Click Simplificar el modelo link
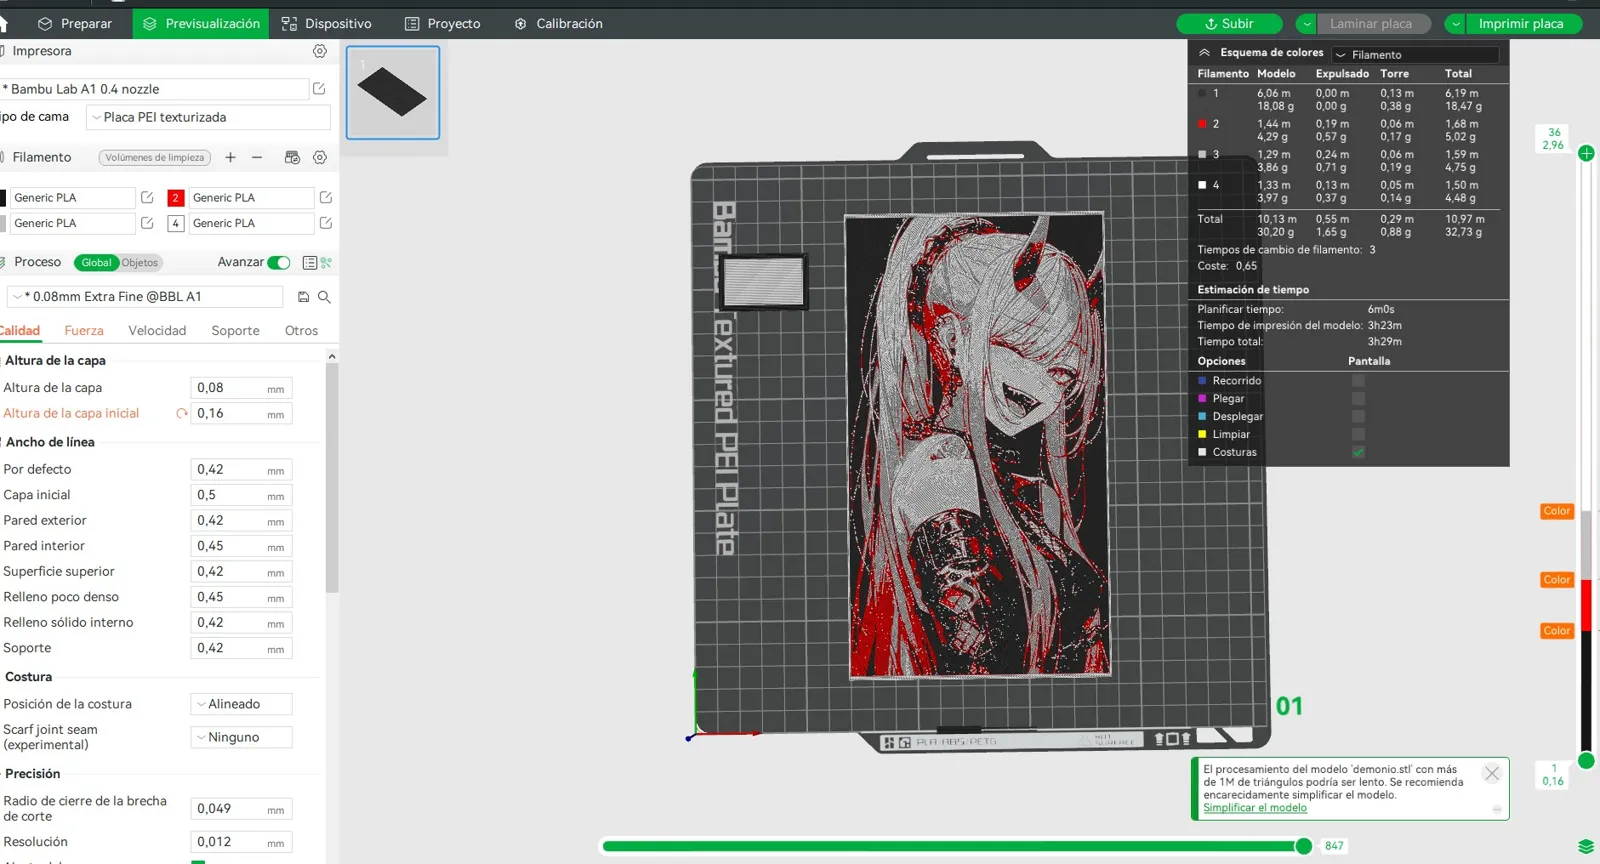 click(x=1255, y=808)
